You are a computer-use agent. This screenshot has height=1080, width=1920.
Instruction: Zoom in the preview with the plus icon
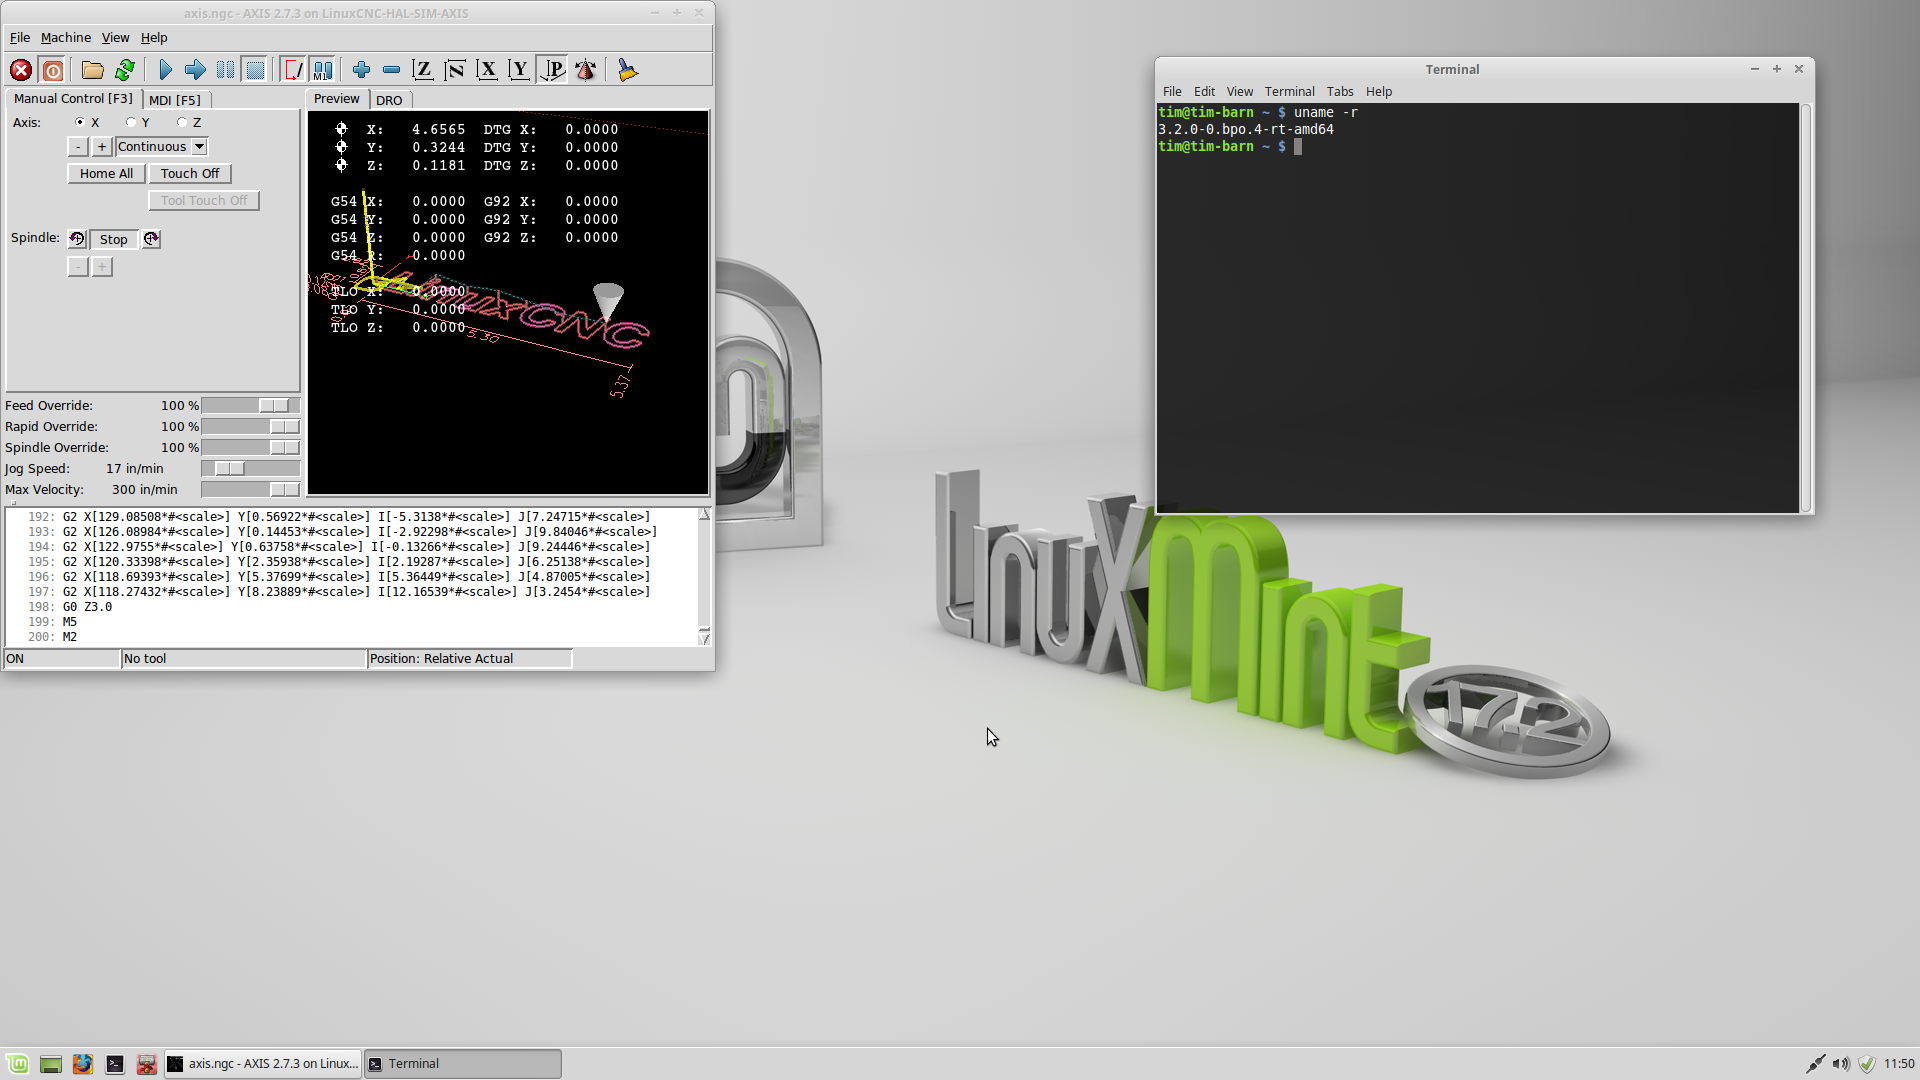[361, 70]
